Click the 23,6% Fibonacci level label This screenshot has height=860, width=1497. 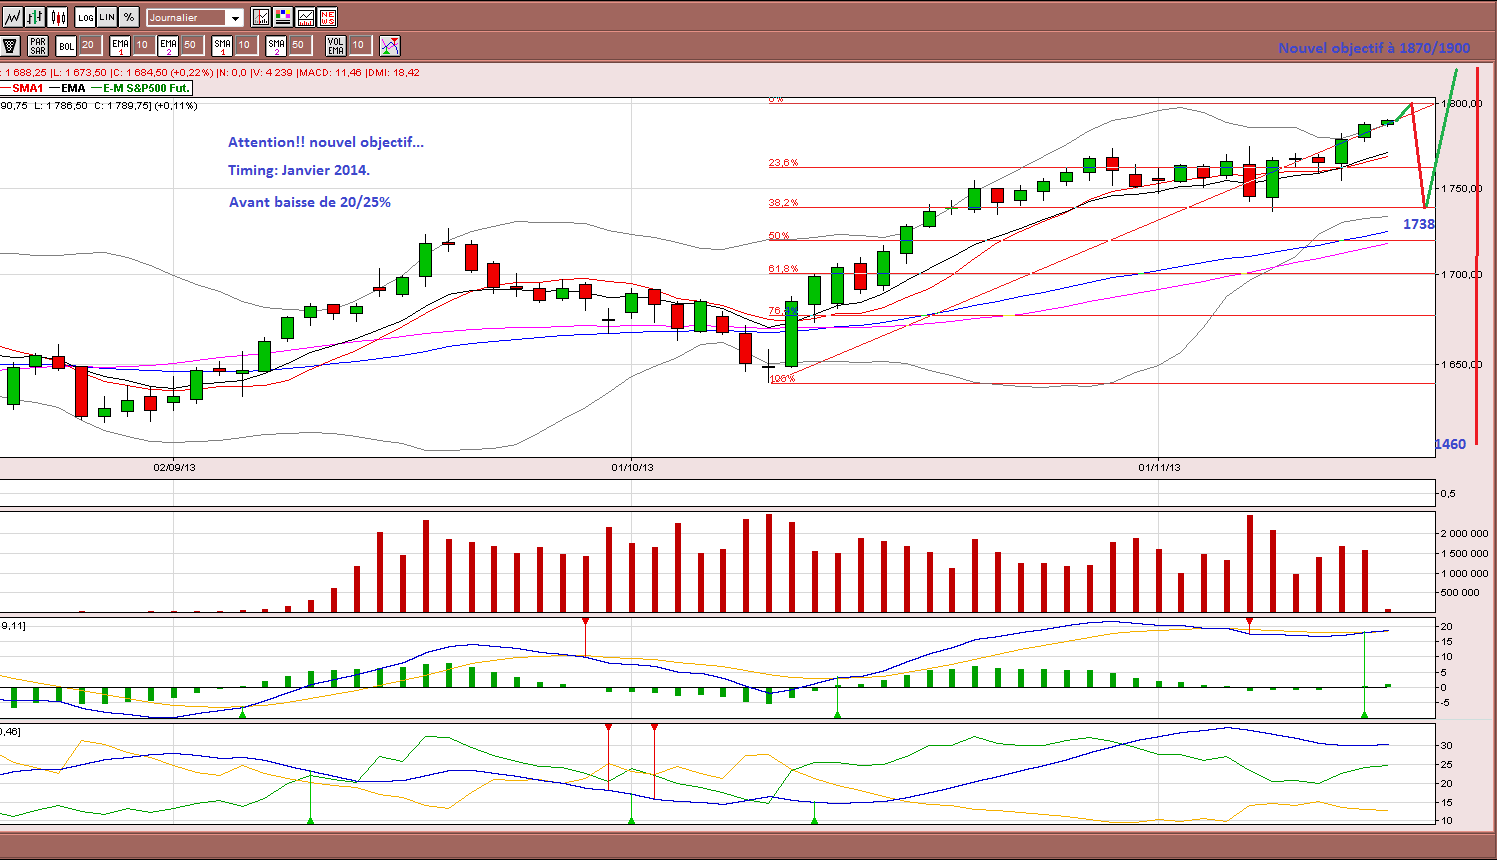click(783, 162)
